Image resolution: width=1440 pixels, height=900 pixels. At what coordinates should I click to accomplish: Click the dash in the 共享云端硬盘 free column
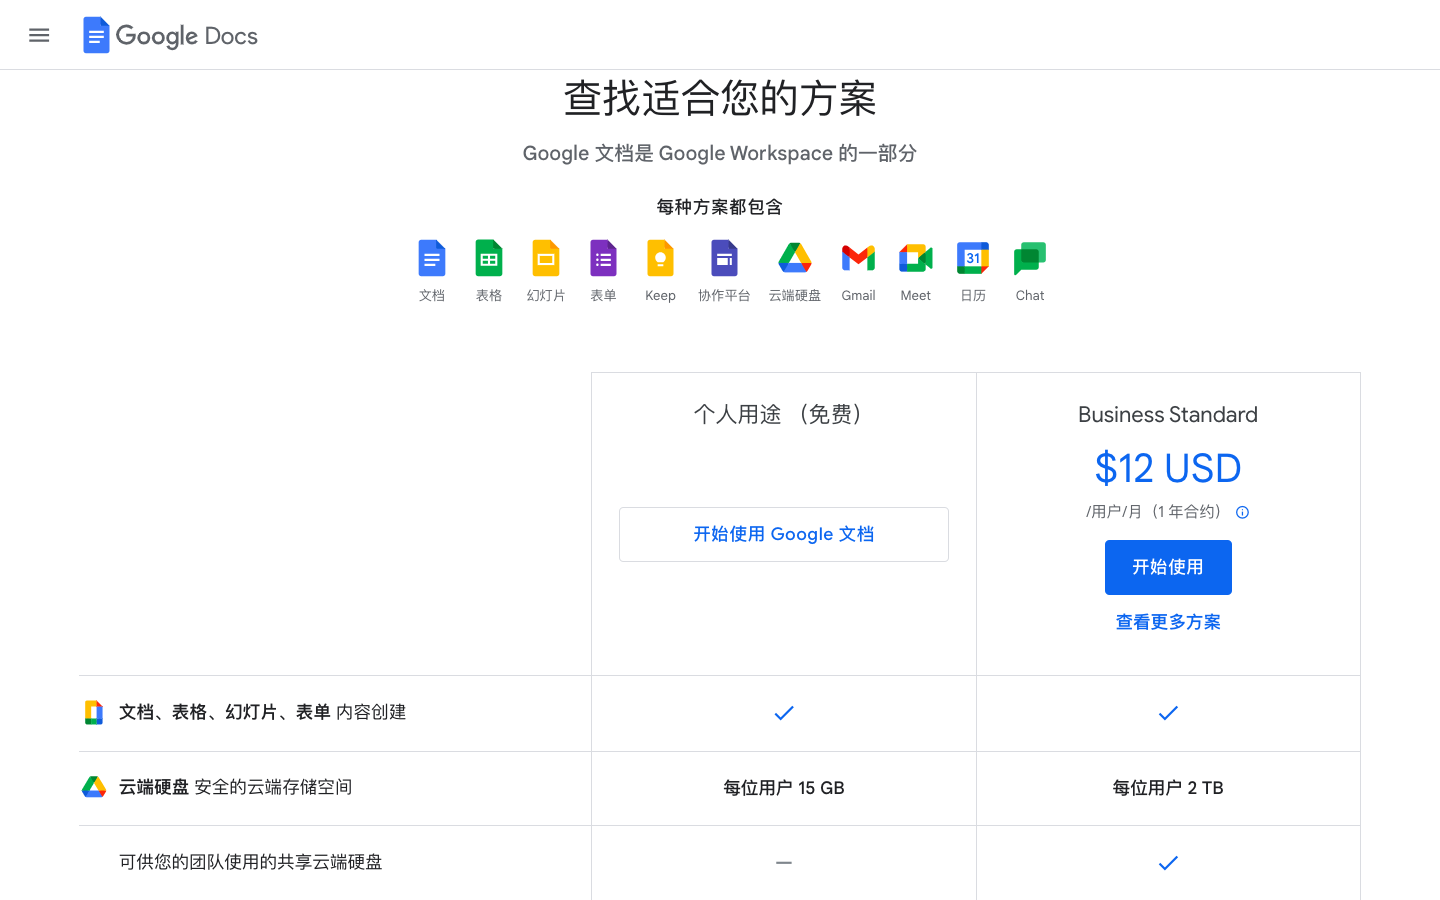coord(784,863)
